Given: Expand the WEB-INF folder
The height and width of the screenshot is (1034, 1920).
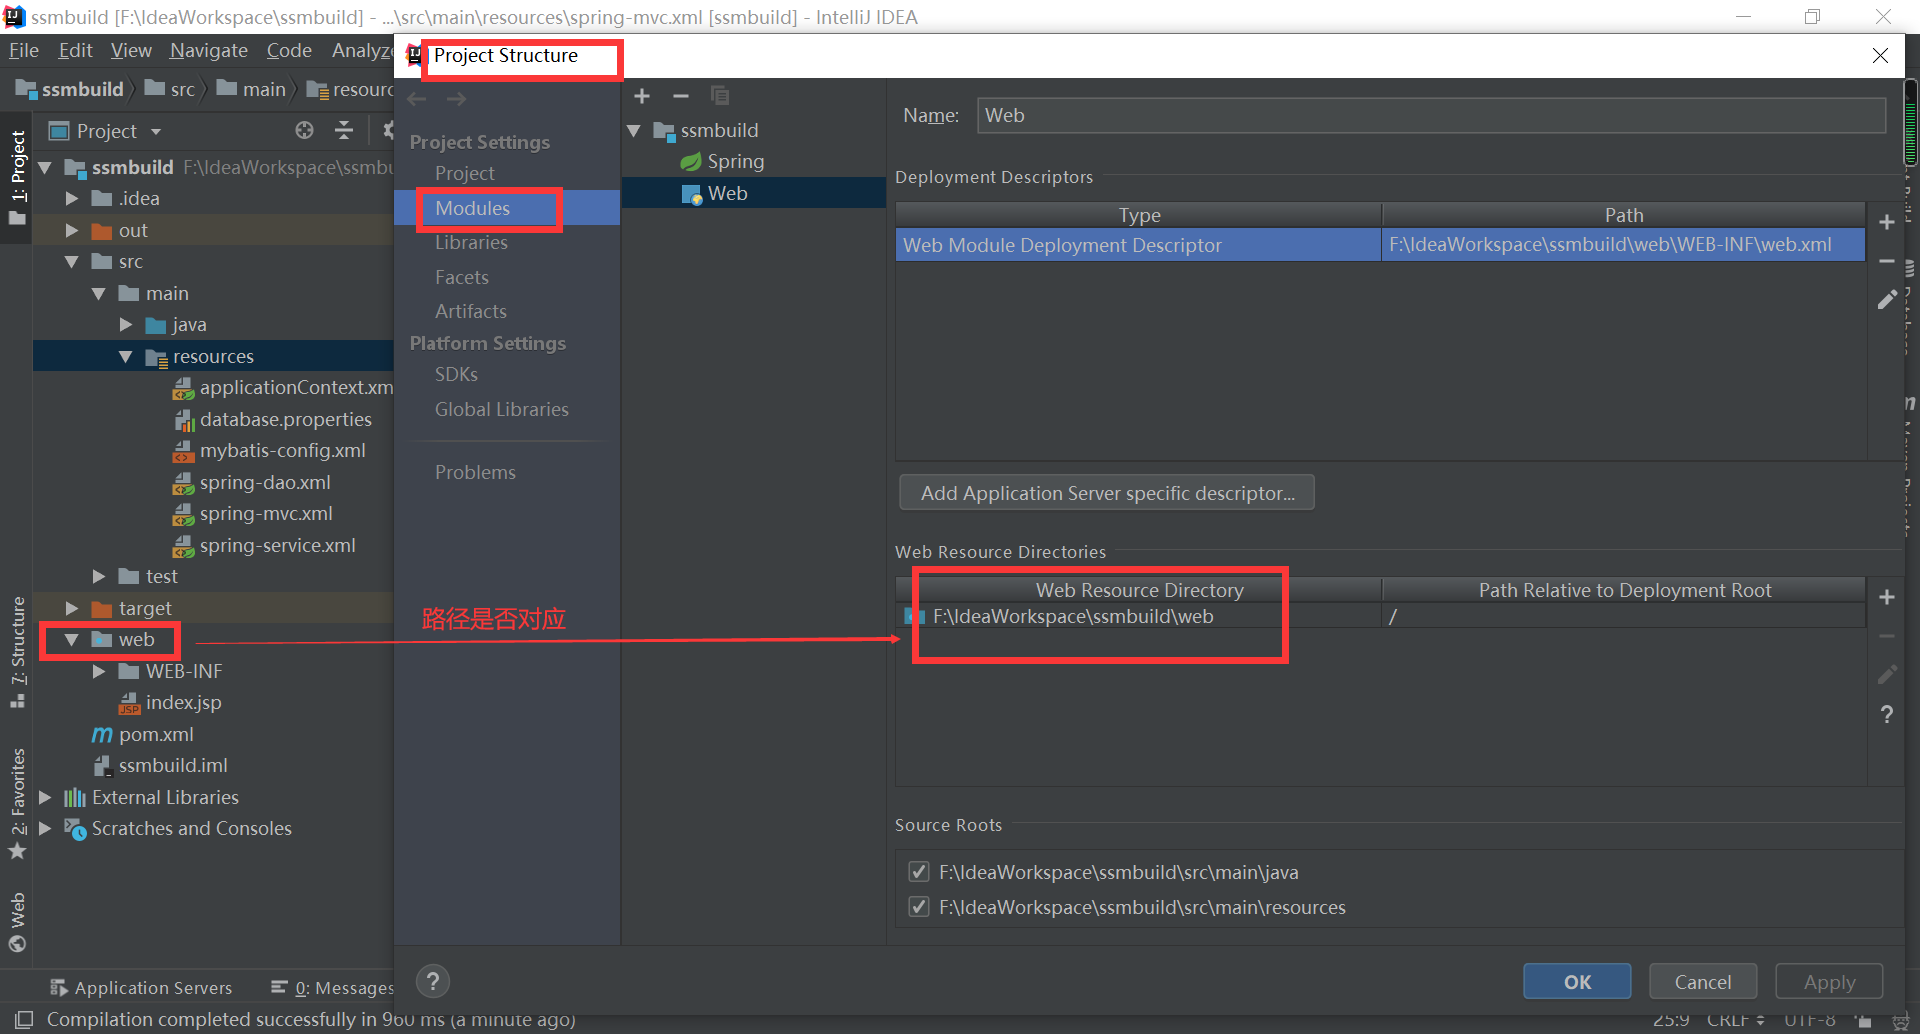Looking at the screenshot, I should coord(99,671).
